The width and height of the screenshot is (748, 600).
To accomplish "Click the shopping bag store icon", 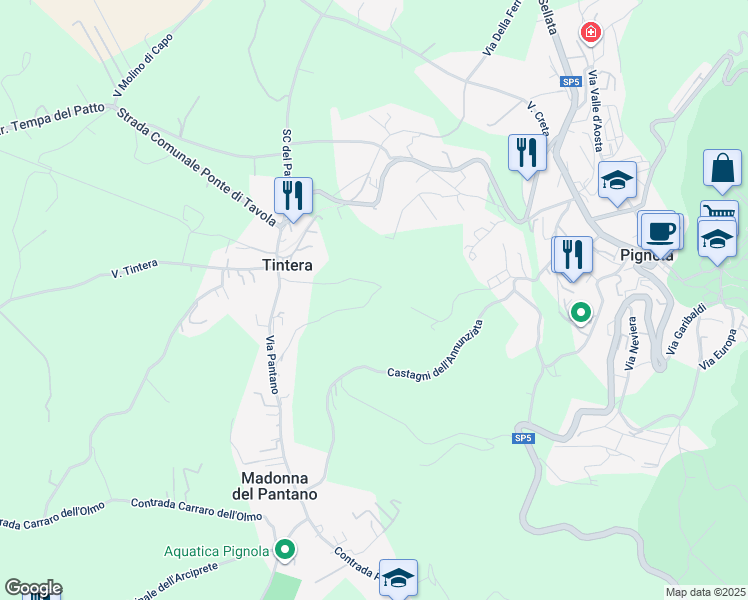I will [722, 169].
